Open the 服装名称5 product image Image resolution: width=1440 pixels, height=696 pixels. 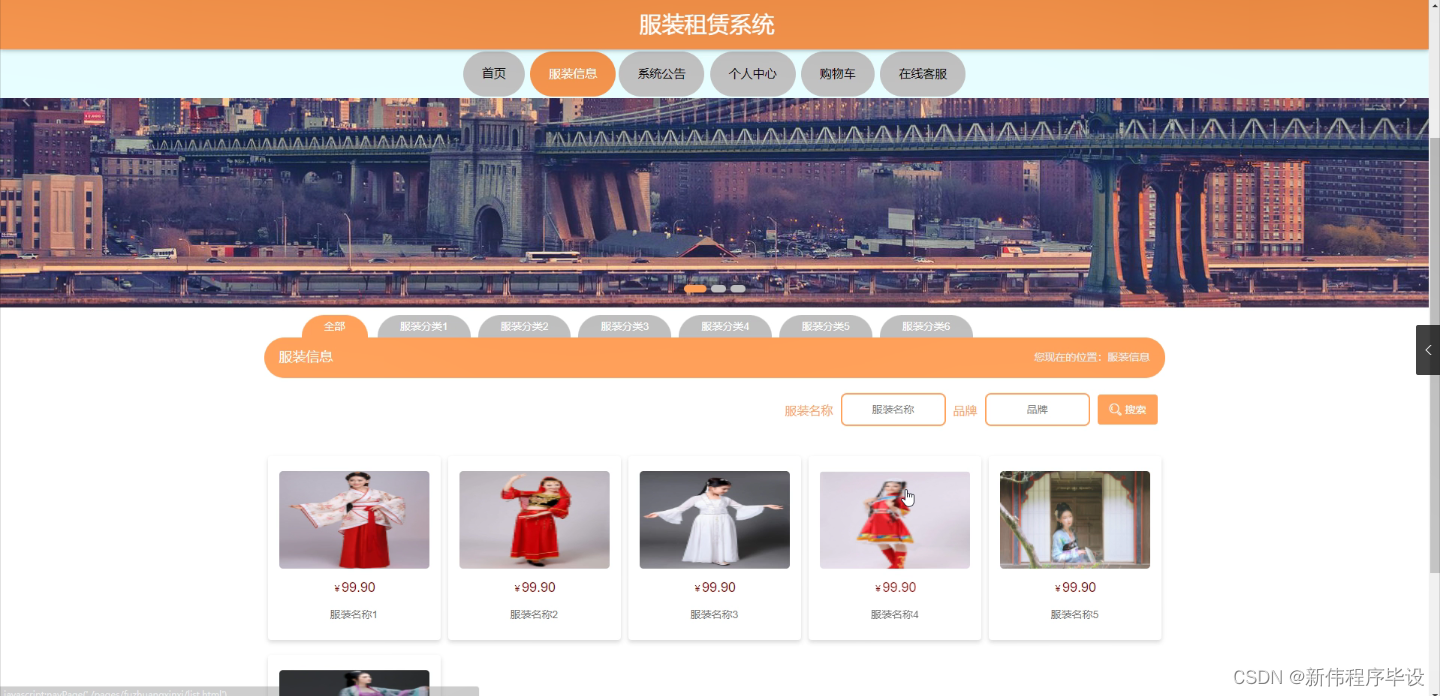pos(1075,520)
